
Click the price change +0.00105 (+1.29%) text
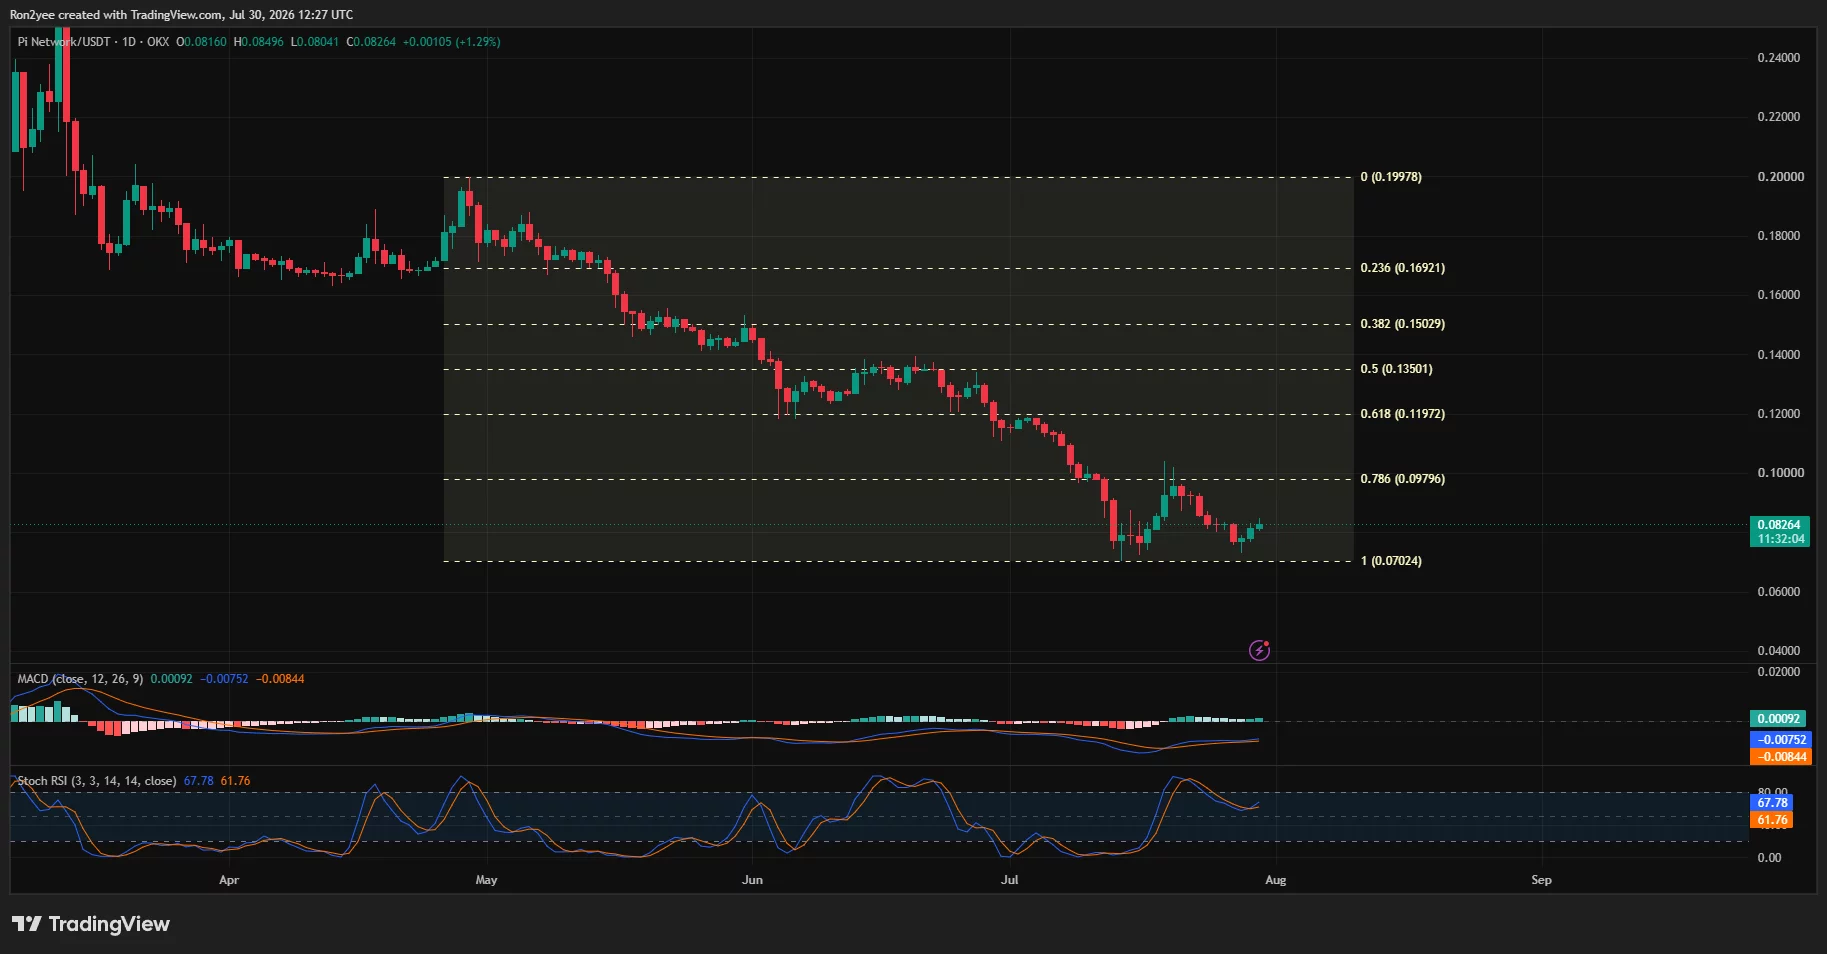pyautogui.click(x=451, y=42)
